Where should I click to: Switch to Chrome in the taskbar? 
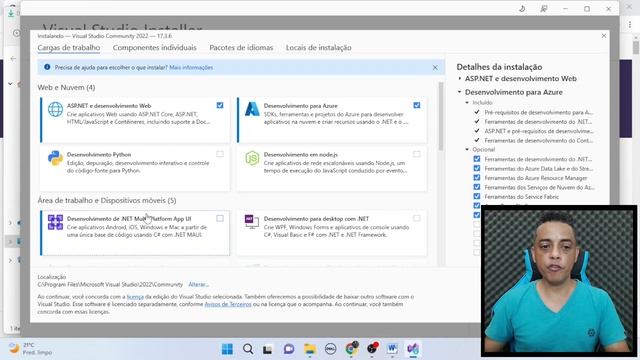(351, 348)
